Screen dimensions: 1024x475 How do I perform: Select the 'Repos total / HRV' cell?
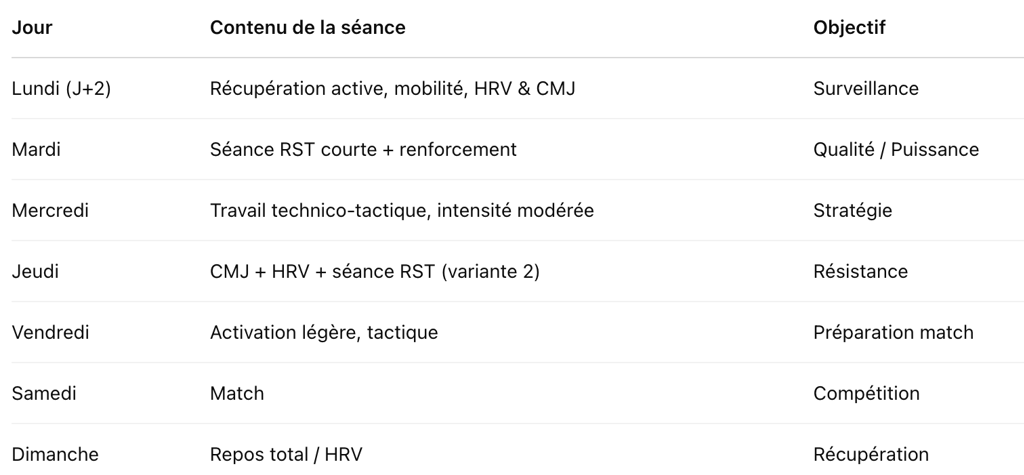point(286,455)
